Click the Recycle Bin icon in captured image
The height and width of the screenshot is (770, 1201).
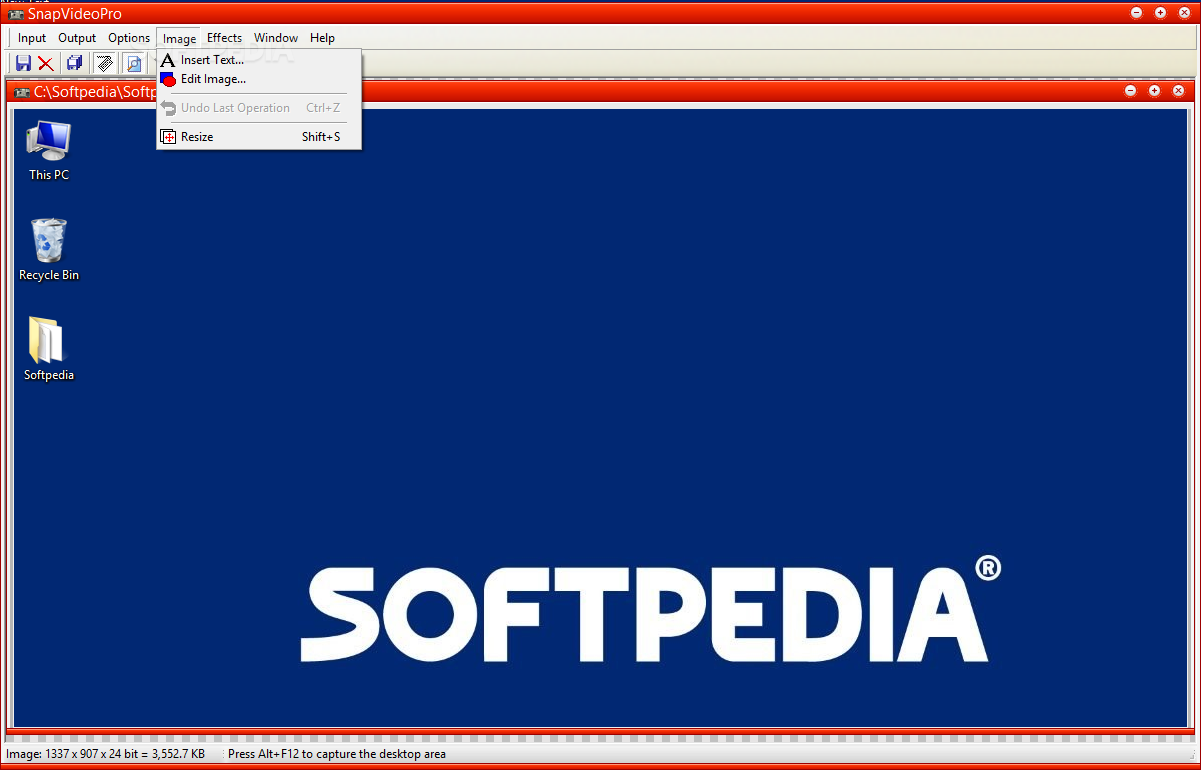tap(49, 250)
